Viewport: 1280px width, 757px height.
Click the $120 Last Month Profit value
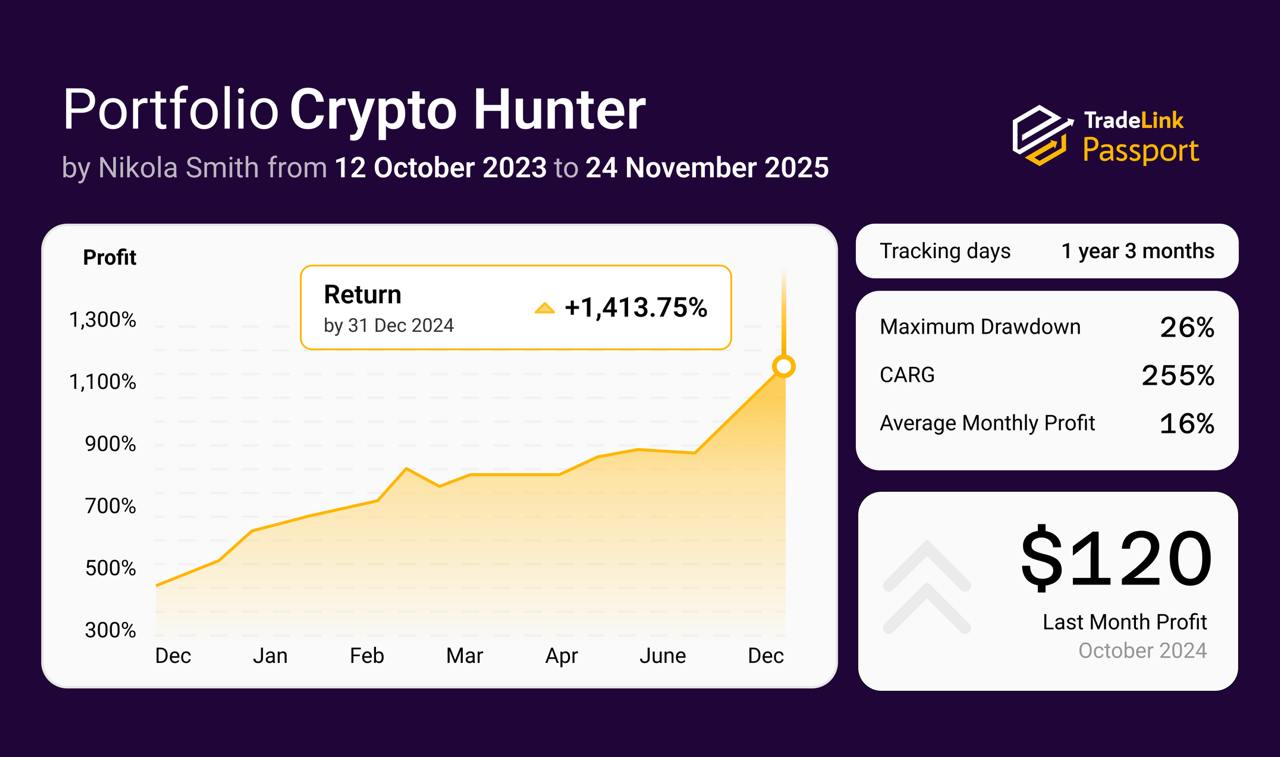click(x=1116, y=559)
